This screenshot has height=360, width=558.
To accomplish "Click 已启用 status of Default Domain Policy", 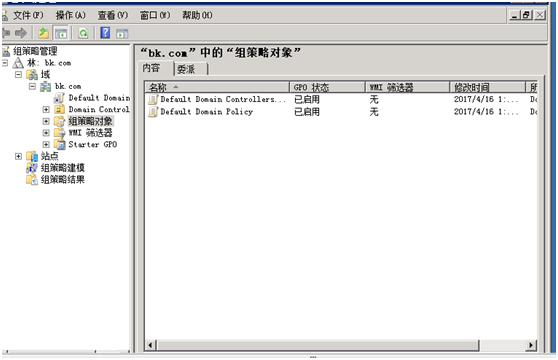I will pyautogui.click(x=307, y=112).
